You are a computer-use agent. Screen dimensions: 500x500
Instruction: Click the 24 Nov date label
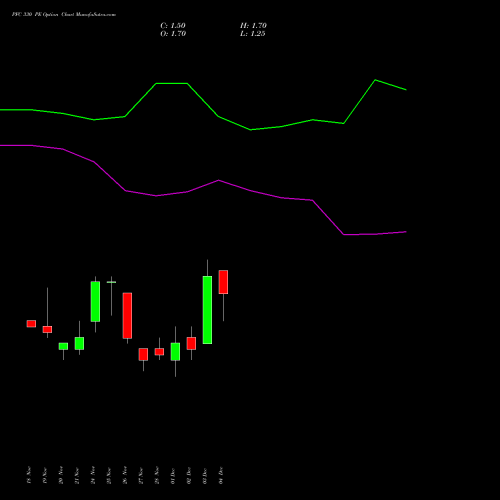point(93,475)
